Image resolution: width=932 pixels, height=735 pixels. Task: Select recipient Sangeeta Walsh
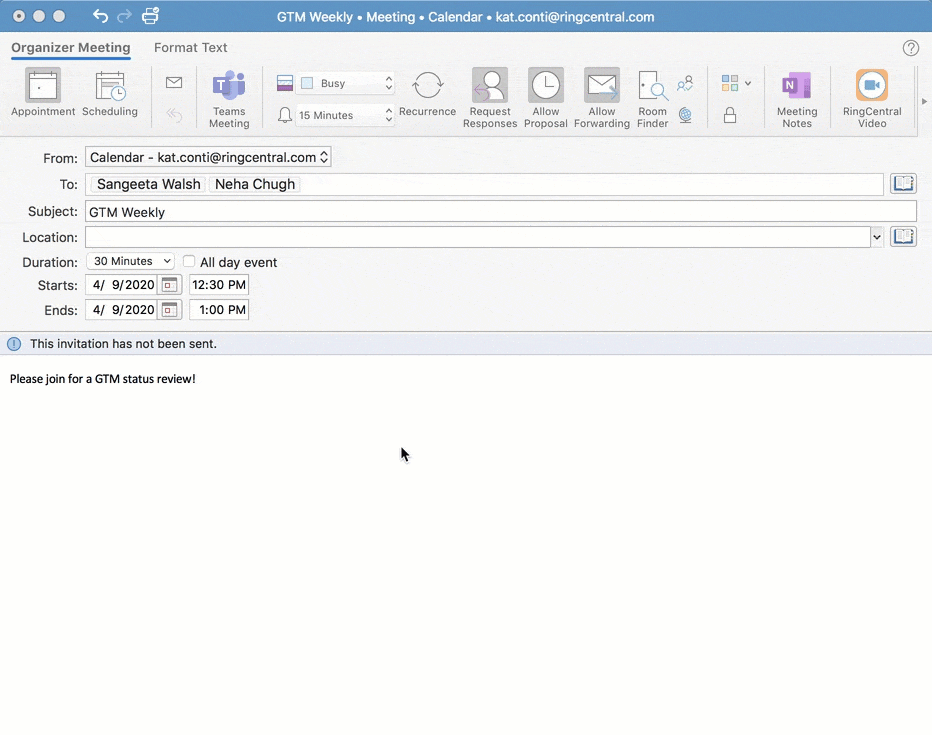point(148,183)
